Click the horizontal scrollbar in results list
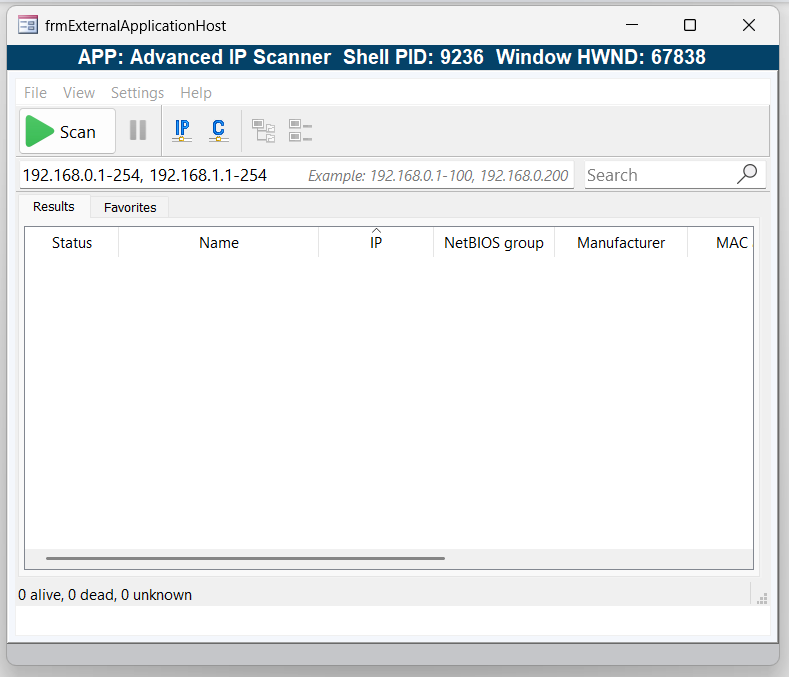Viewport: 789px width, 677px height. pyautogui.click(x=245, y=558)
